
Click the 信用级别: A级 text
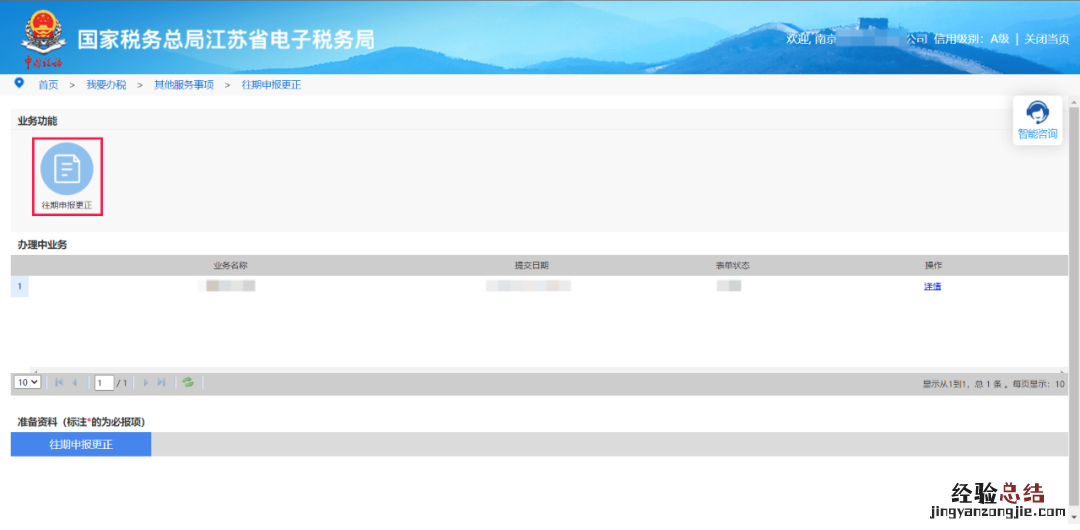pyautogui.click(x=971, y=39)
